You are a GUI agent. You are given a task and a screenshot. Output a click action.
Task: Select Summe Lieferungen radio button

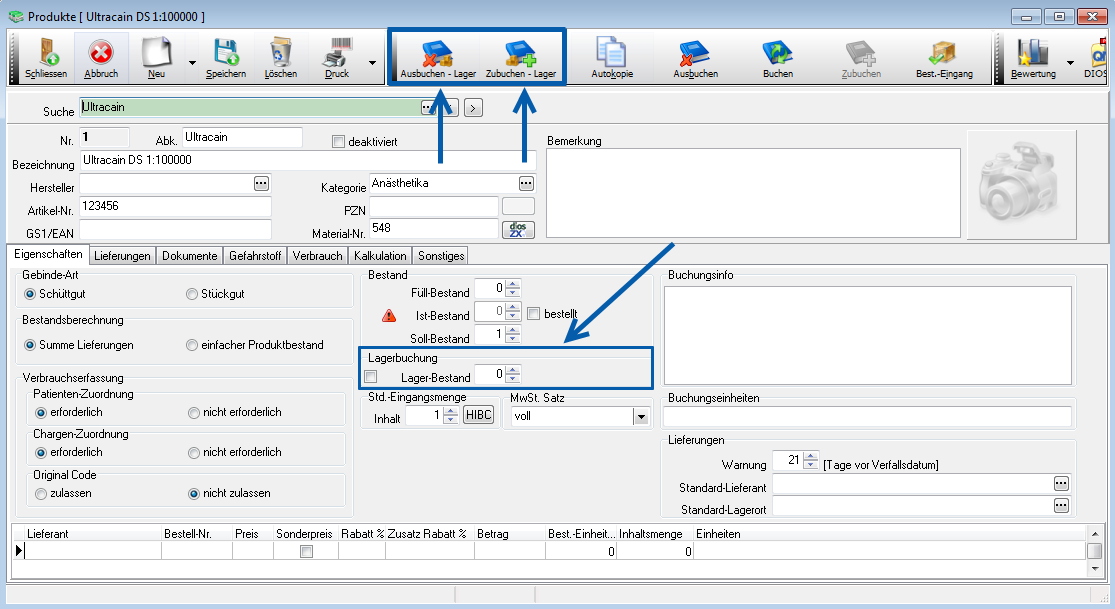(x=30, y=345)
